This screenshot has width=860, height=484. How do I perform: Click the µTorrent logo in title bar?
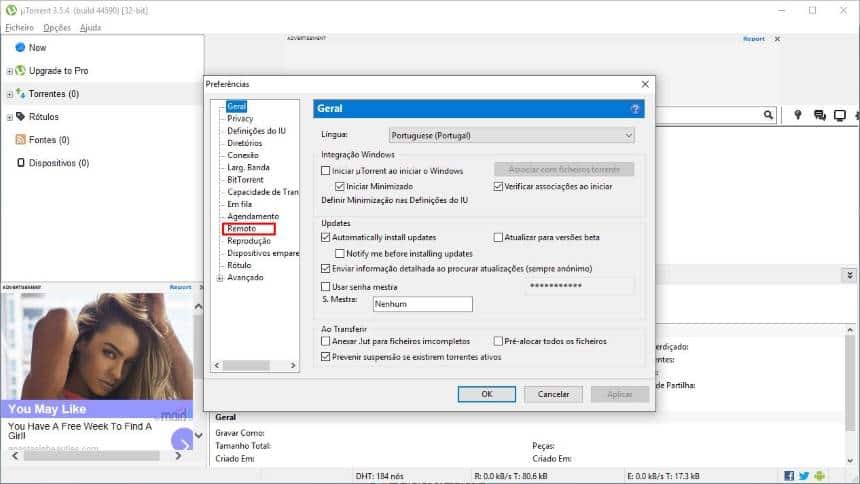coord(11,10)
